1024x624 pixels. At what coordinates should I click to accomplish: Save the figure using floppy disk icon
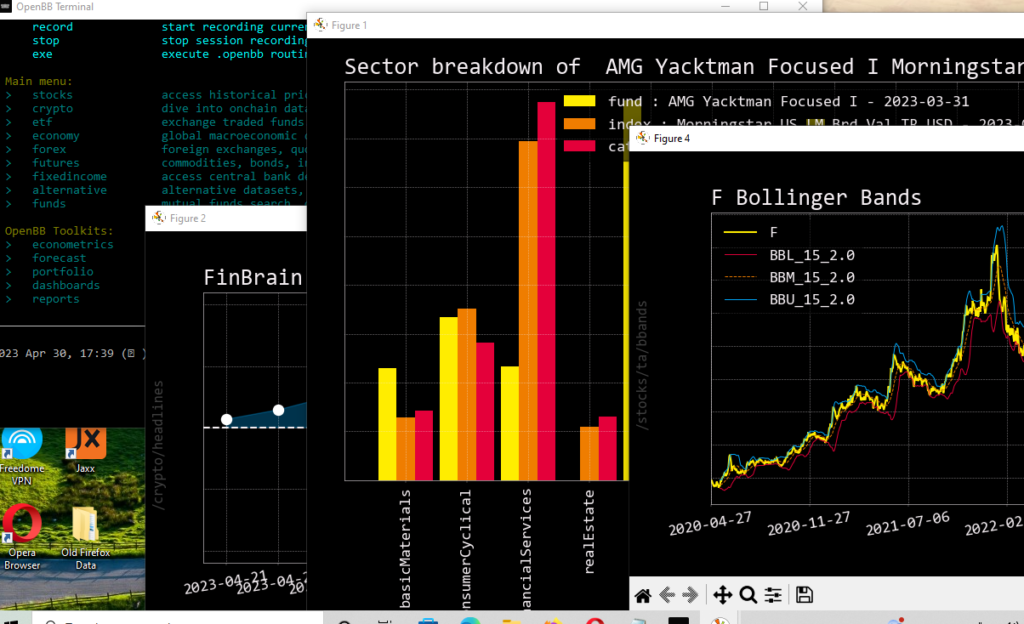pos(804,596)
